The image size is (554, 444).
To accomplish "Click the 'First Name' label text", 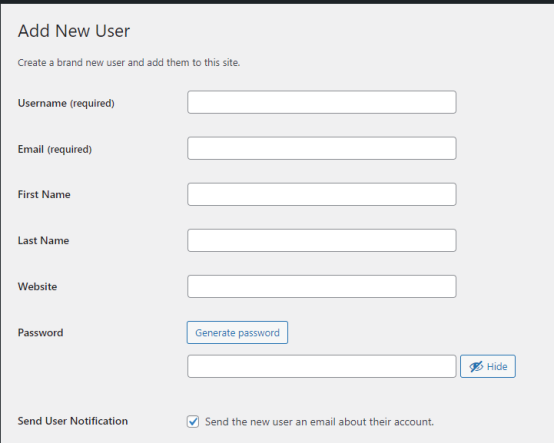I will point(44,194).
